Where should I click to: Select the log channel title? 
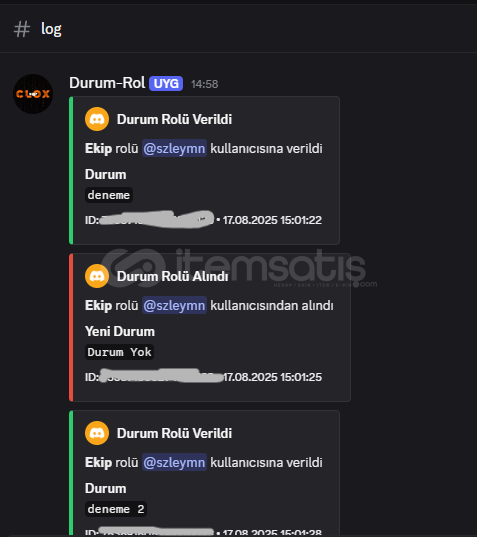[51, 29]
